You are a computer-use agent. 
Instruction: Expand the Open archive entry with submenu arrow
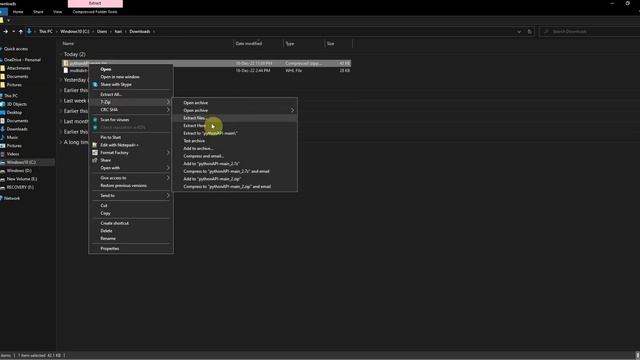coord(235,110)
